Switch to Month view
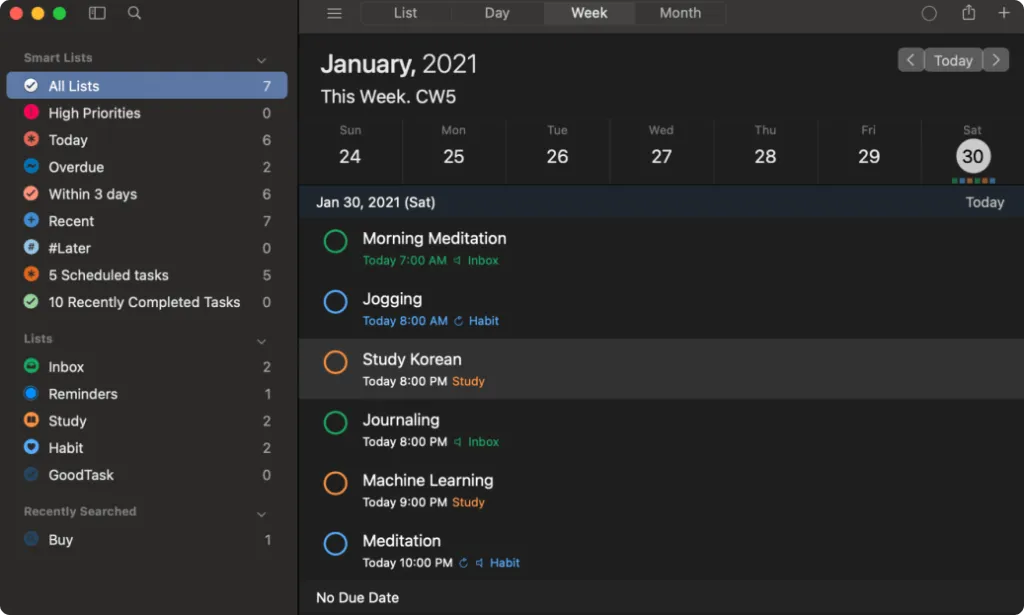1024x615 pixels. click(680, 13)
